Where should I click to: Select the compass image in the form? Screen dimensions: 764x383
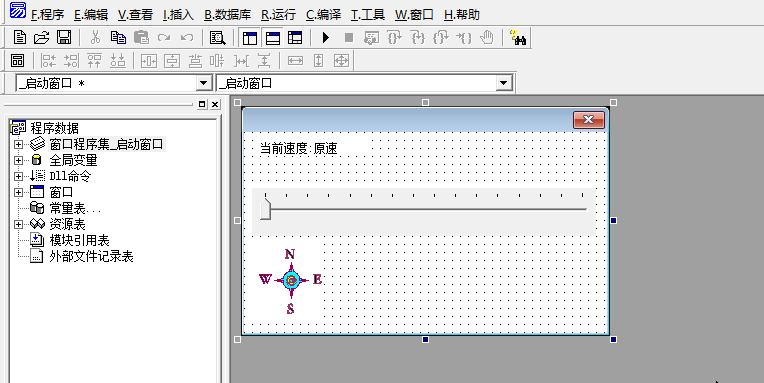point(291,280)
